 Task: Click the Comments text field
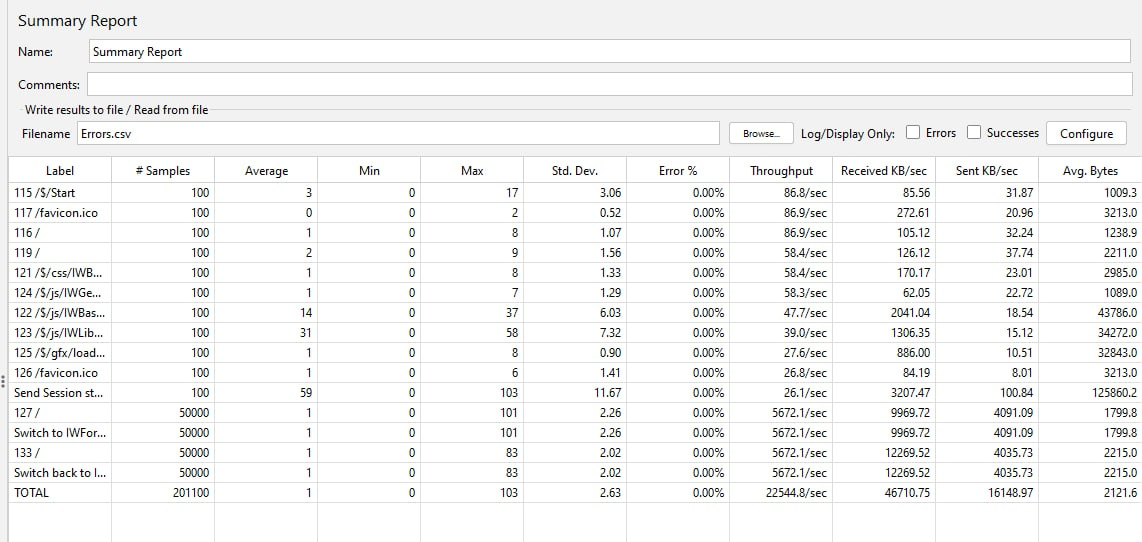pyautogui.click(x=609, y=85)
